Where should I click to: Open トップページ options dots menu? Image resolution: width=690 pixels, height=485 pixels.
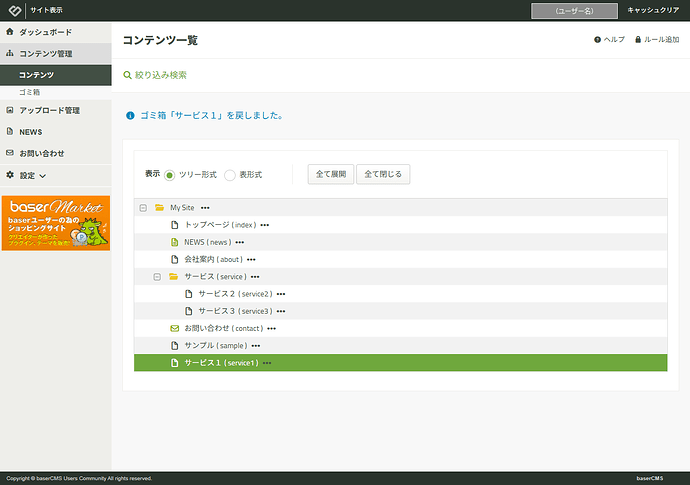[x=264, y=225]
